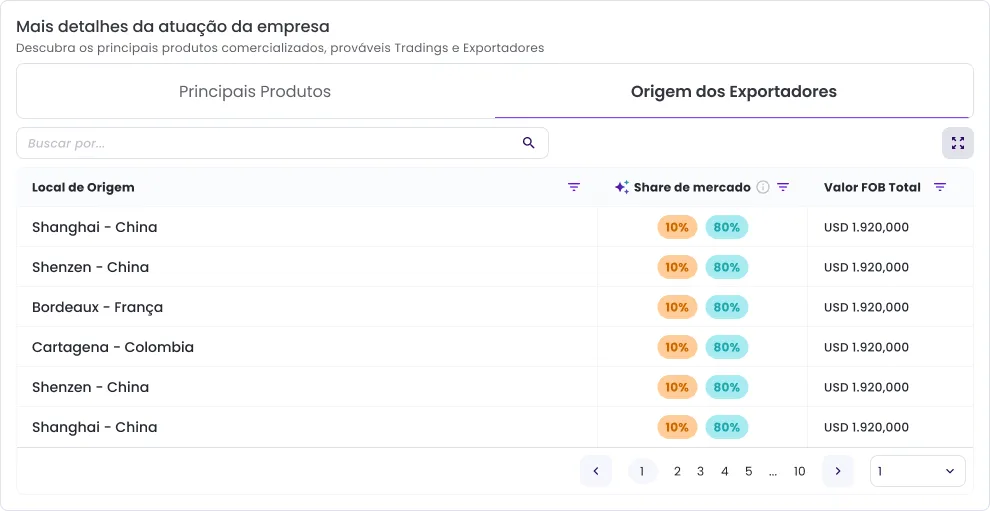Expand table to fullscreen view
The width and height of the screenshot is (990, 511).
click(x=957, y=143)
